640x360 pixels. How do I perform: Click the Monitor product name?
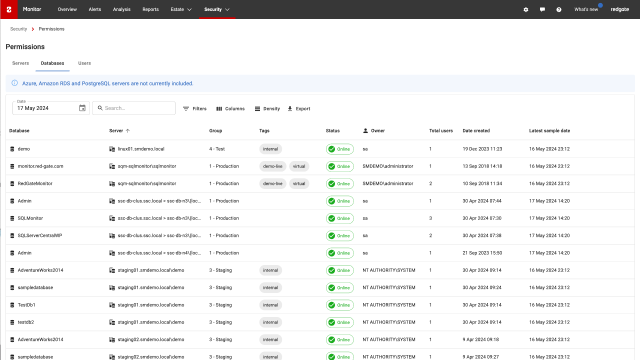coord(32,9)
